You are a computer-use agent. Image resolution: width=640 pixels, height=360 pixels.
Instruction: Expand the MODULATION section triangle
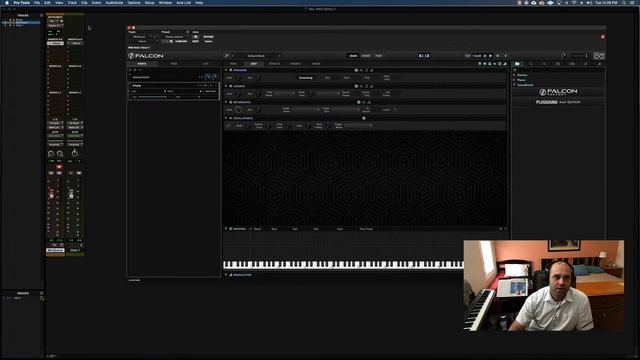226,275
